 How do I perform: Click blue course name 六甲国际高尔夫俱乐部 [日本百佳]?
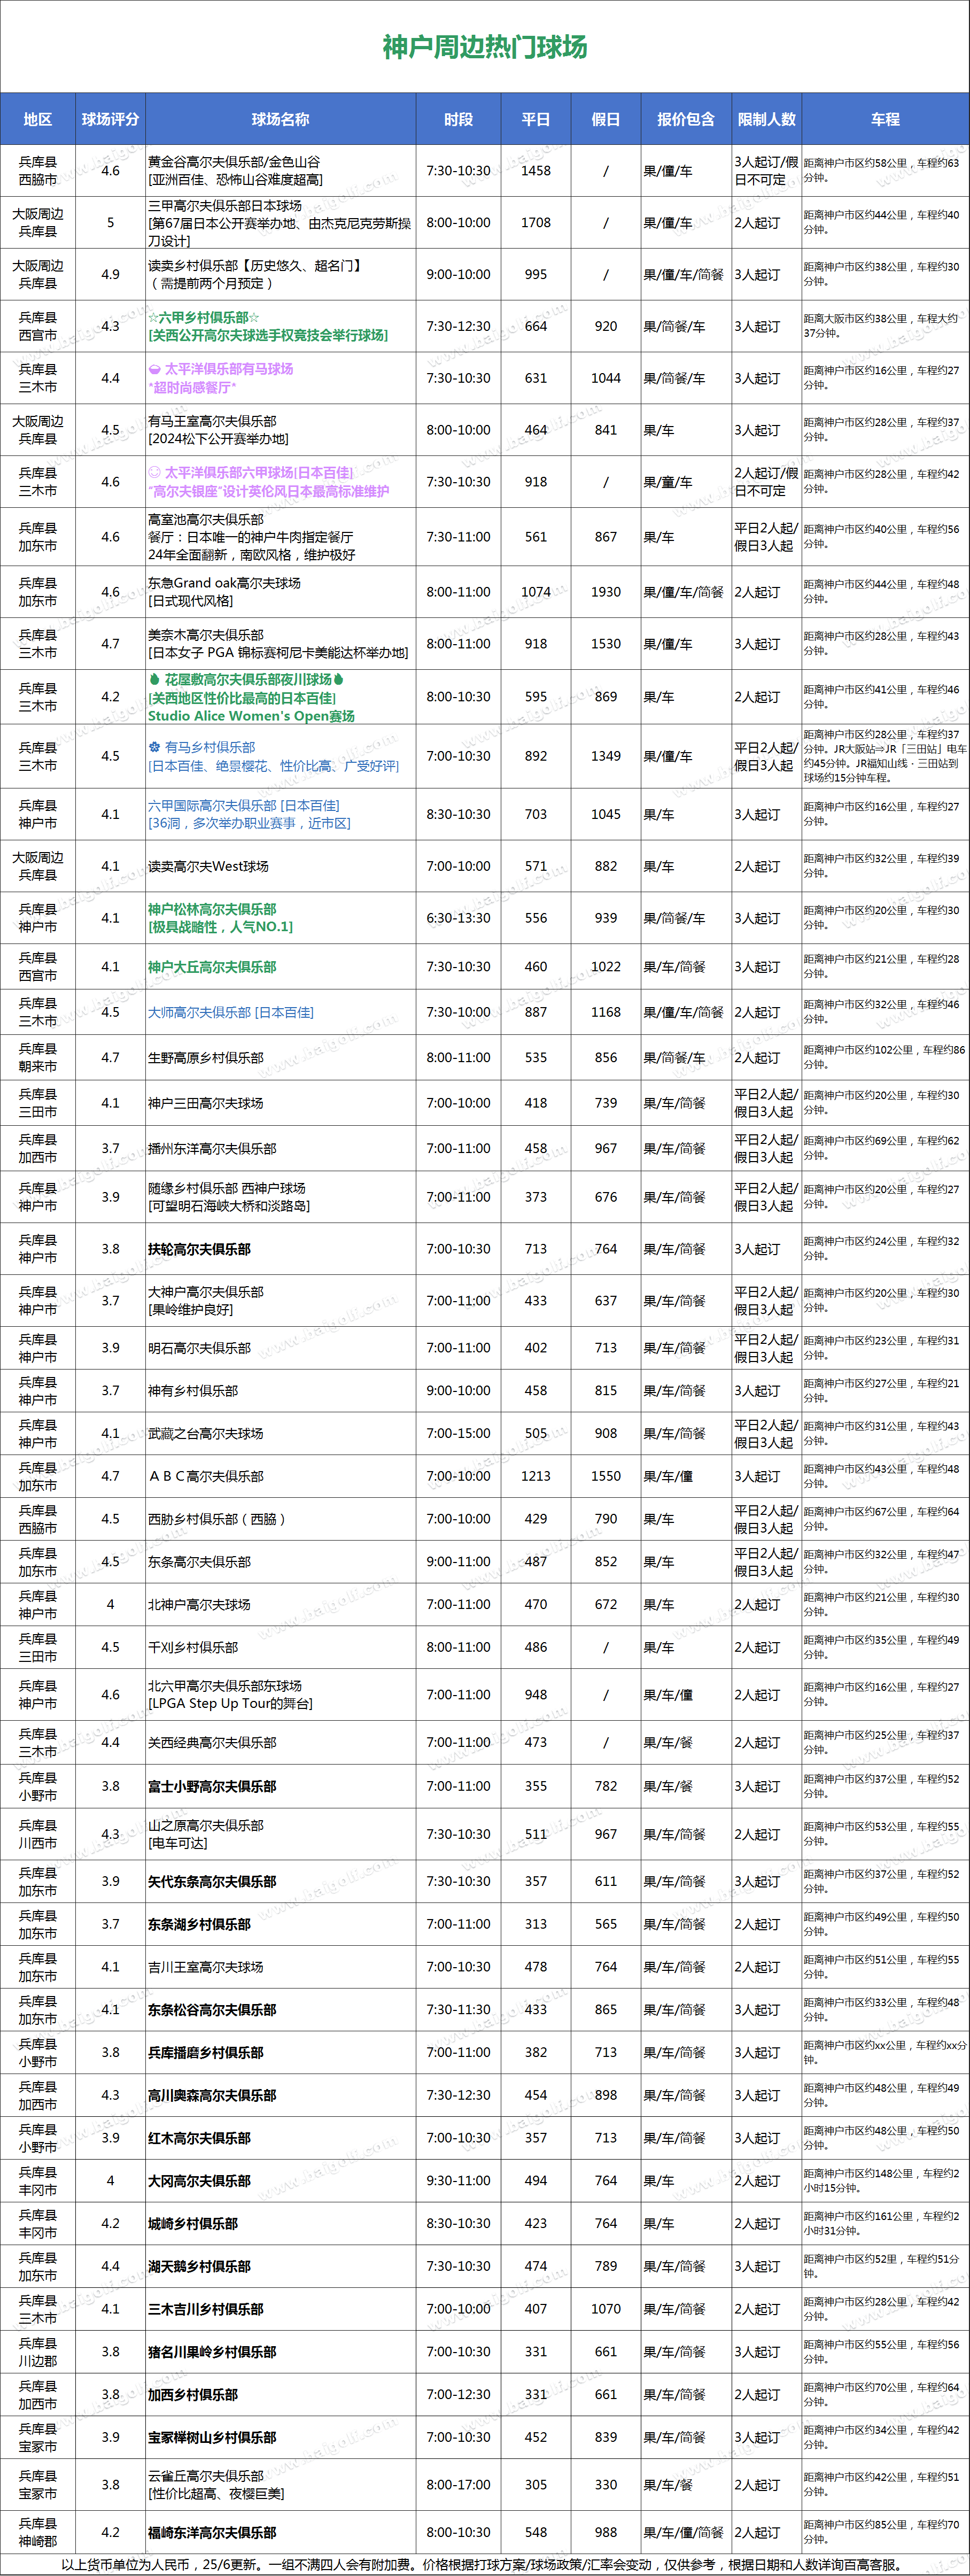[244, 806]
